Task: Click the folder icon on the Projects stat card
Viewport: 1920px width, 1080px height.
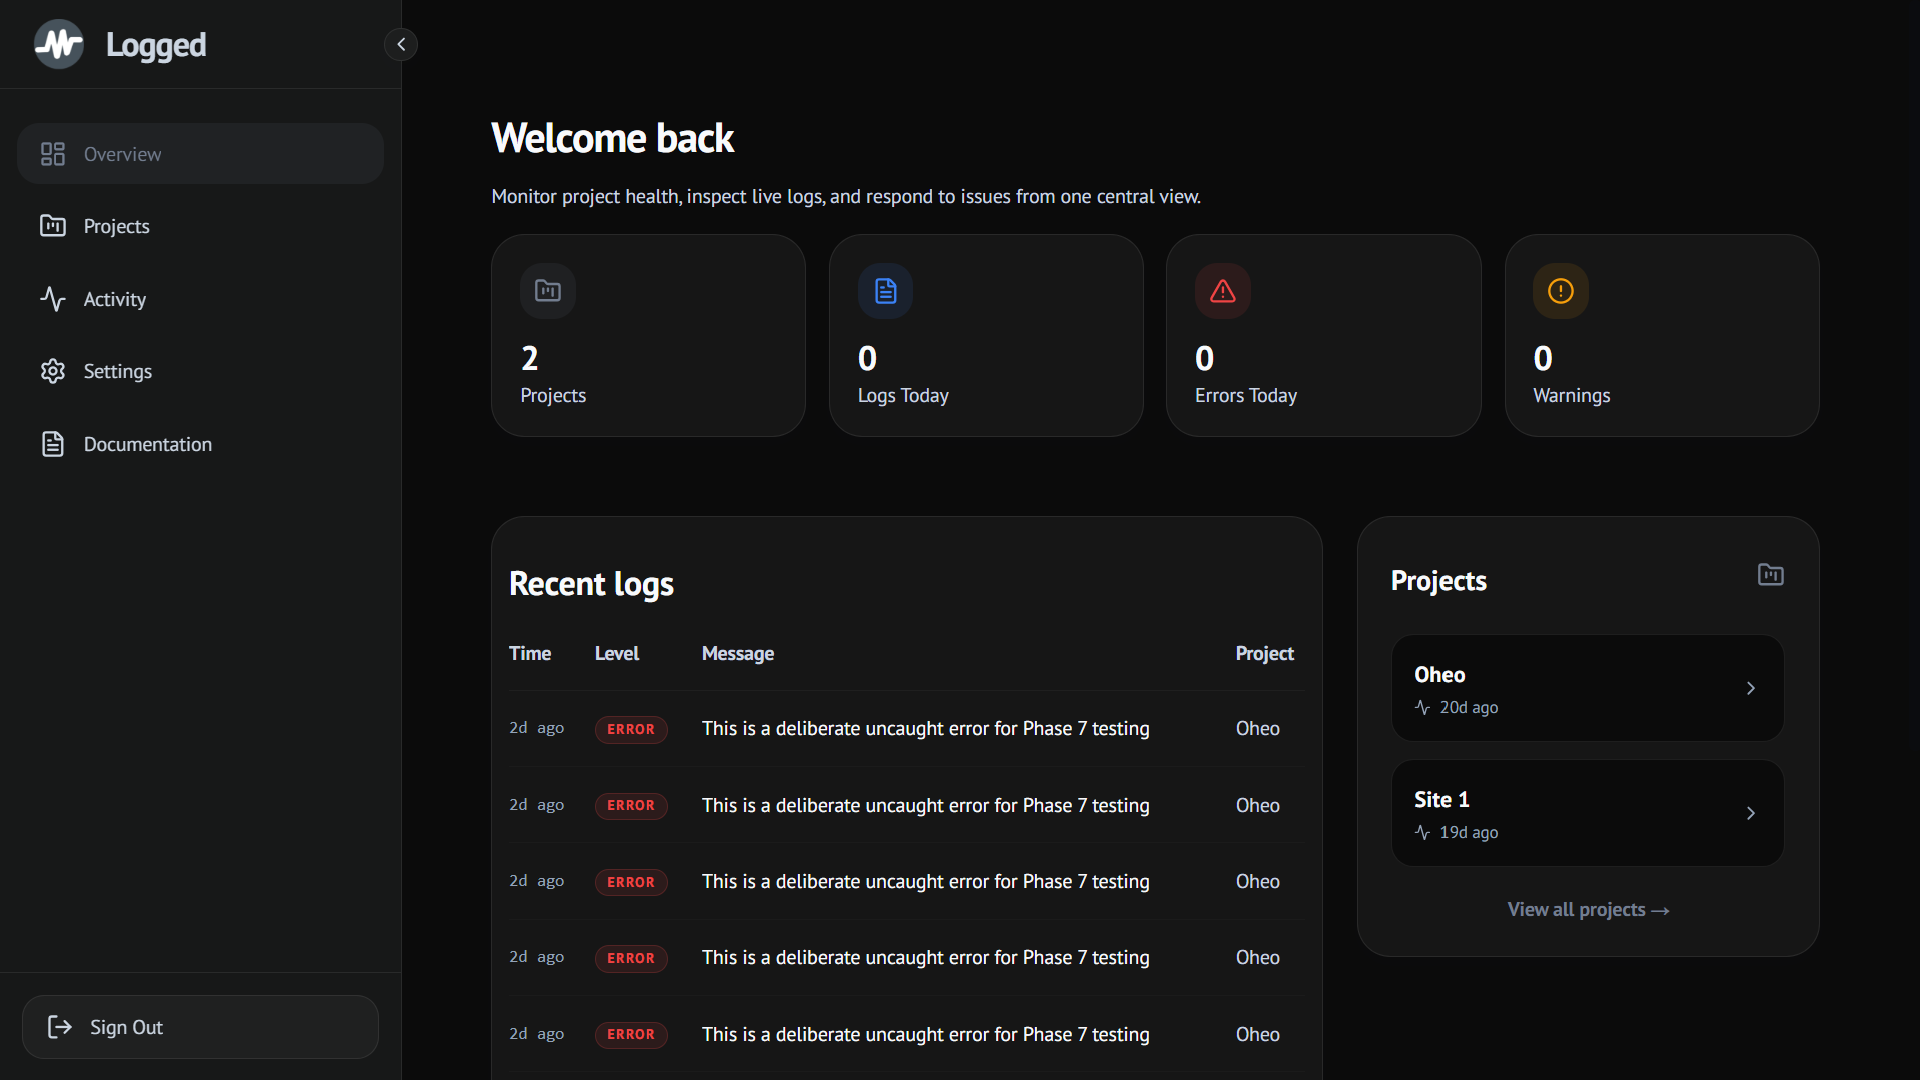Action: (548, 291)
